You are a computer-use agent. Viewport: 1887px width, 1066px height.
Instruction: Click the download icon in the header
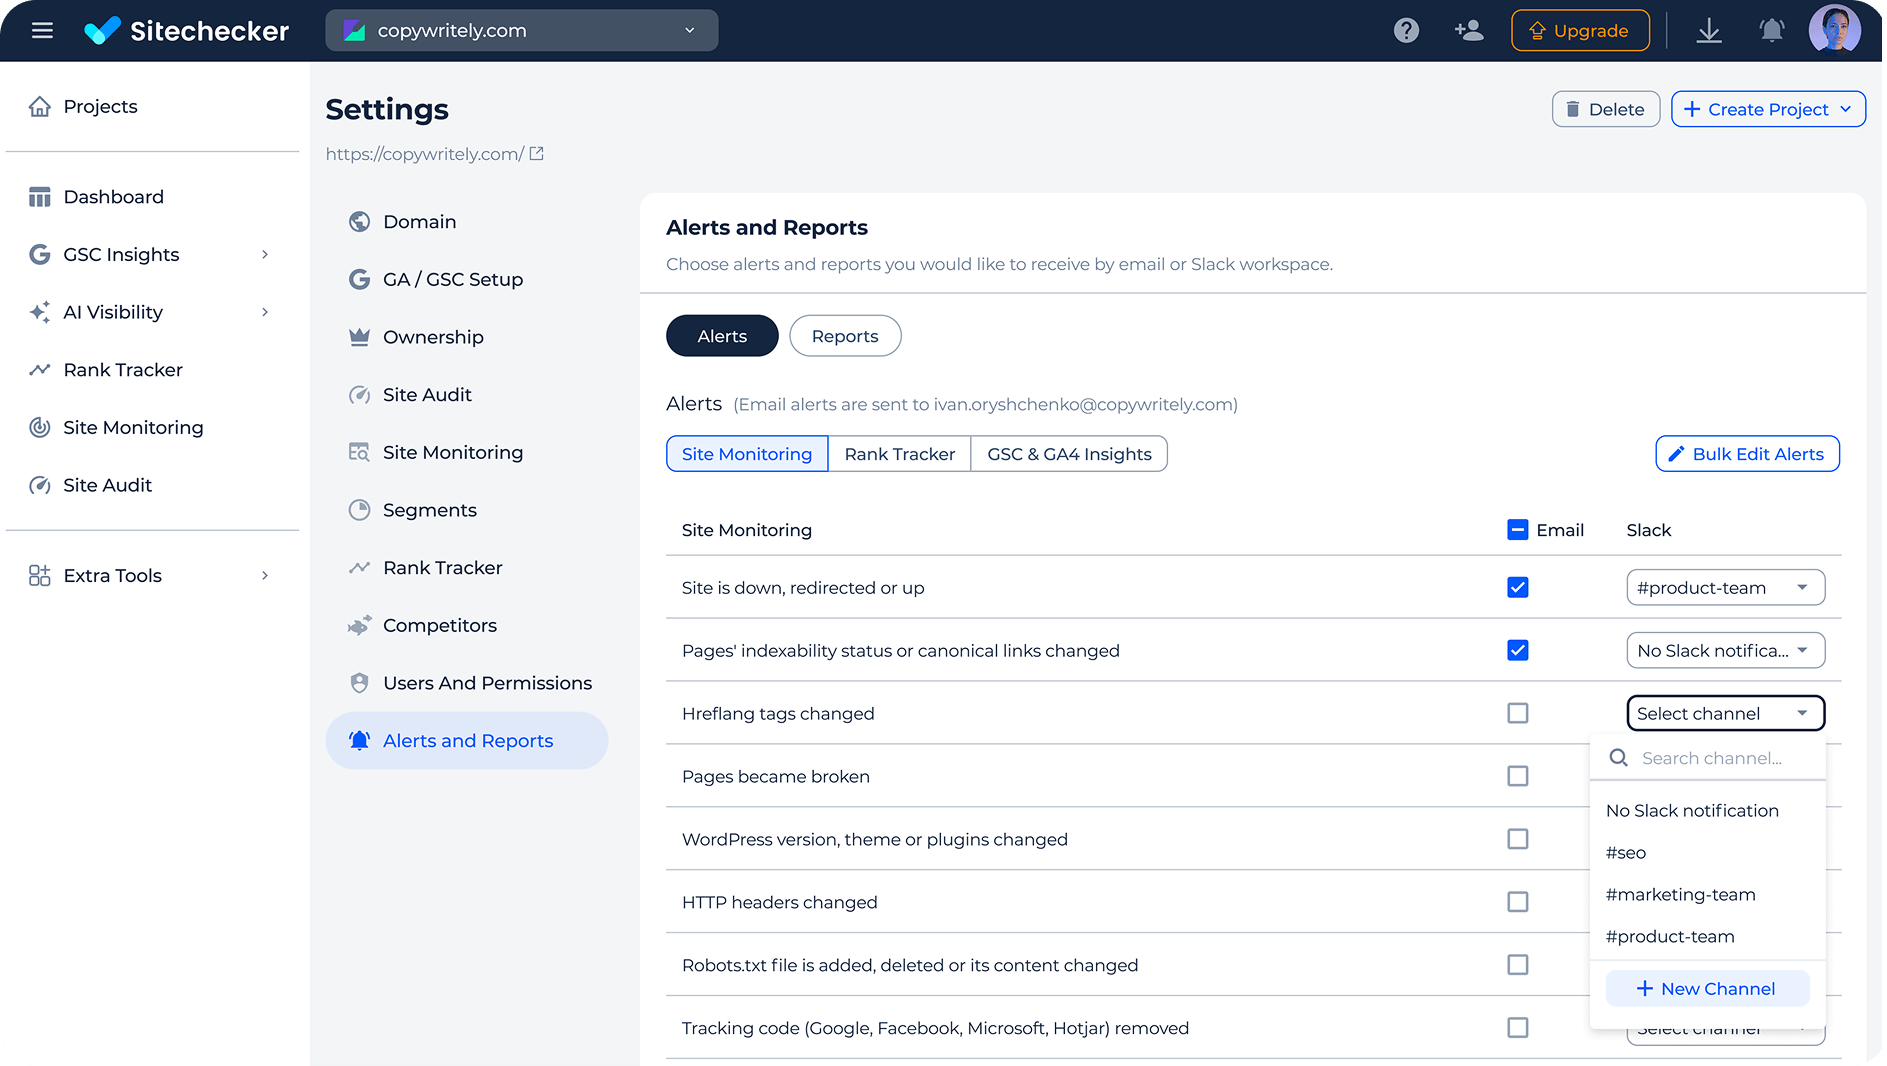coord(1709,30)
